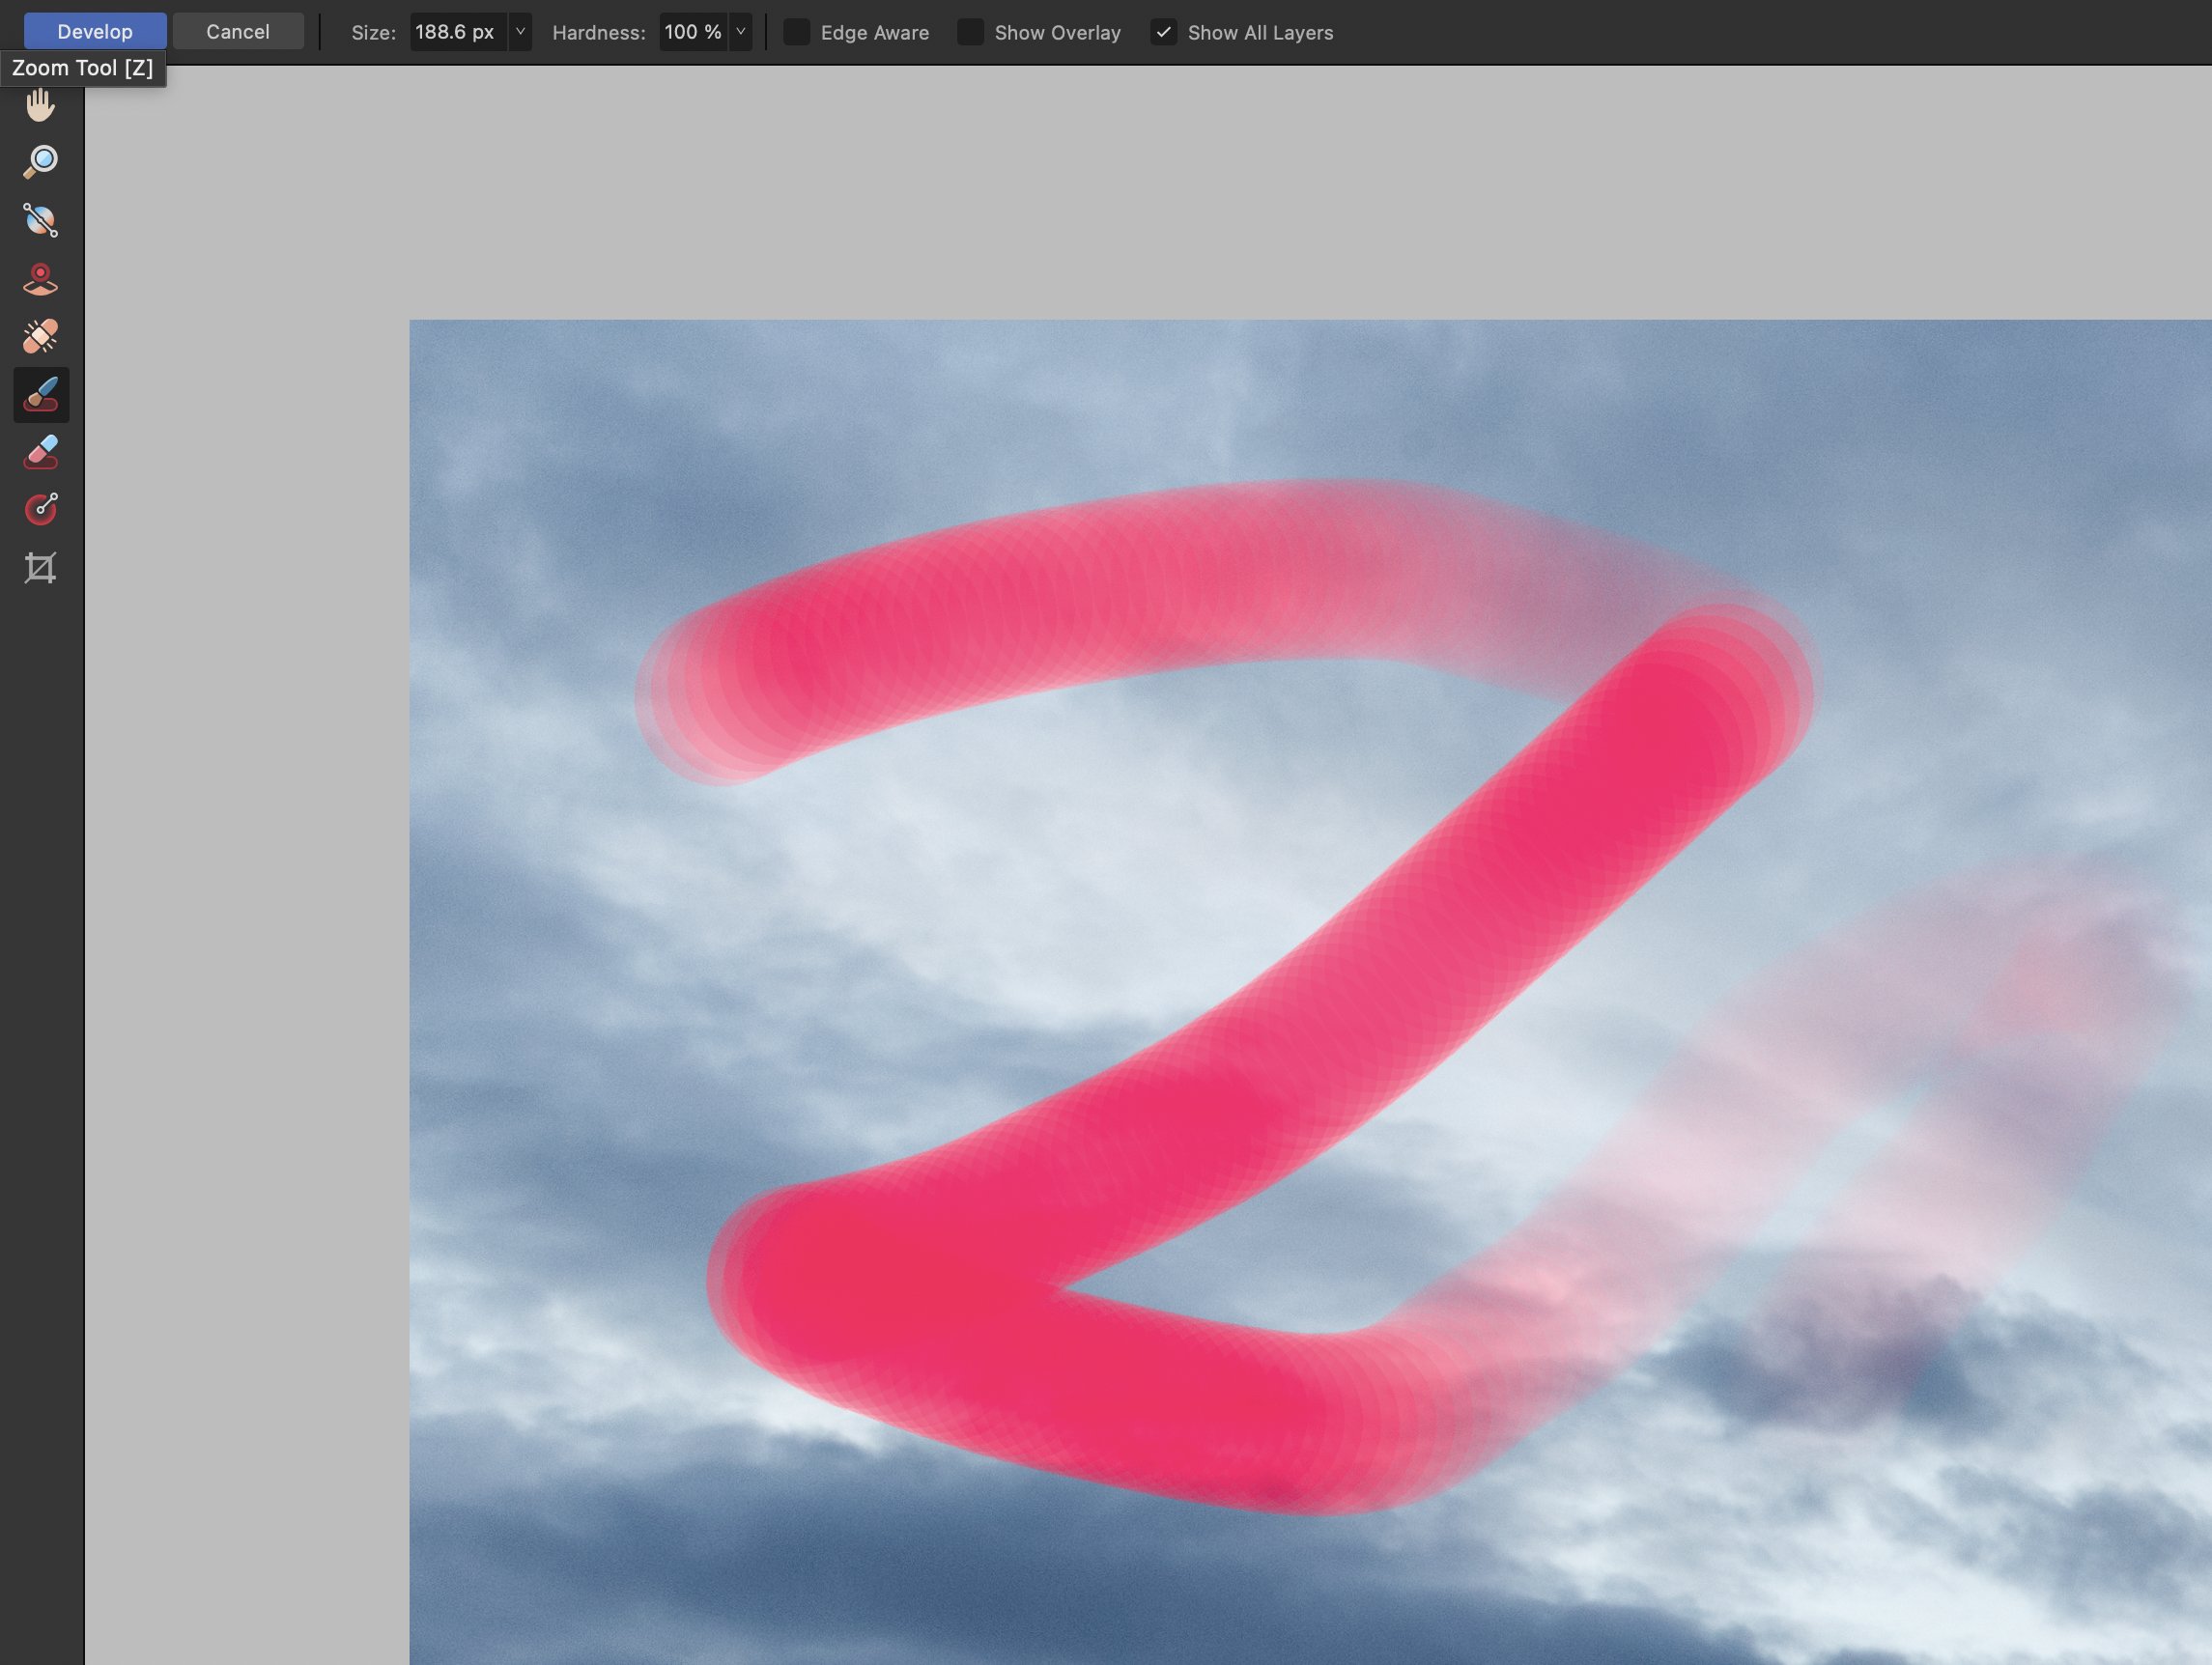Viewport: 2212px width, 1665px height.
Task: Select the Crop tool
Action: pos(40,568)
